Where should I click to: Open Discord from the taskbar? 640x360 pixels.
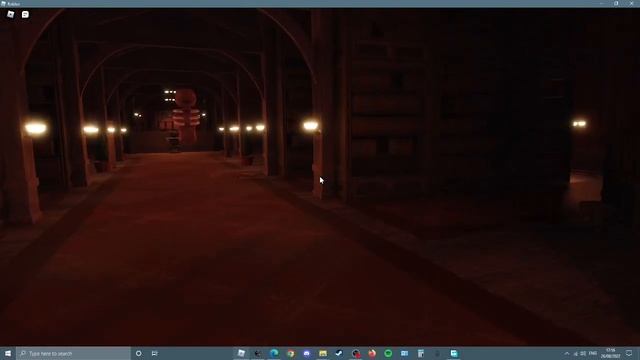(307, 353)
